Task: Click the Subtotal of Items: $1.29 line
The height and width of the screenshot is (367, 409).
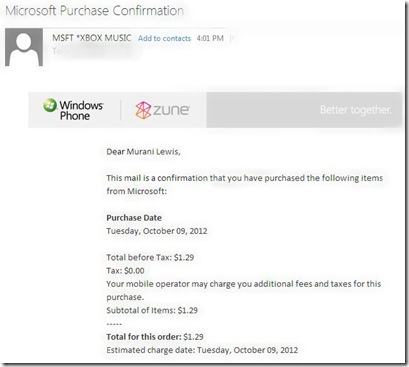Action: [x=152, y=310]
